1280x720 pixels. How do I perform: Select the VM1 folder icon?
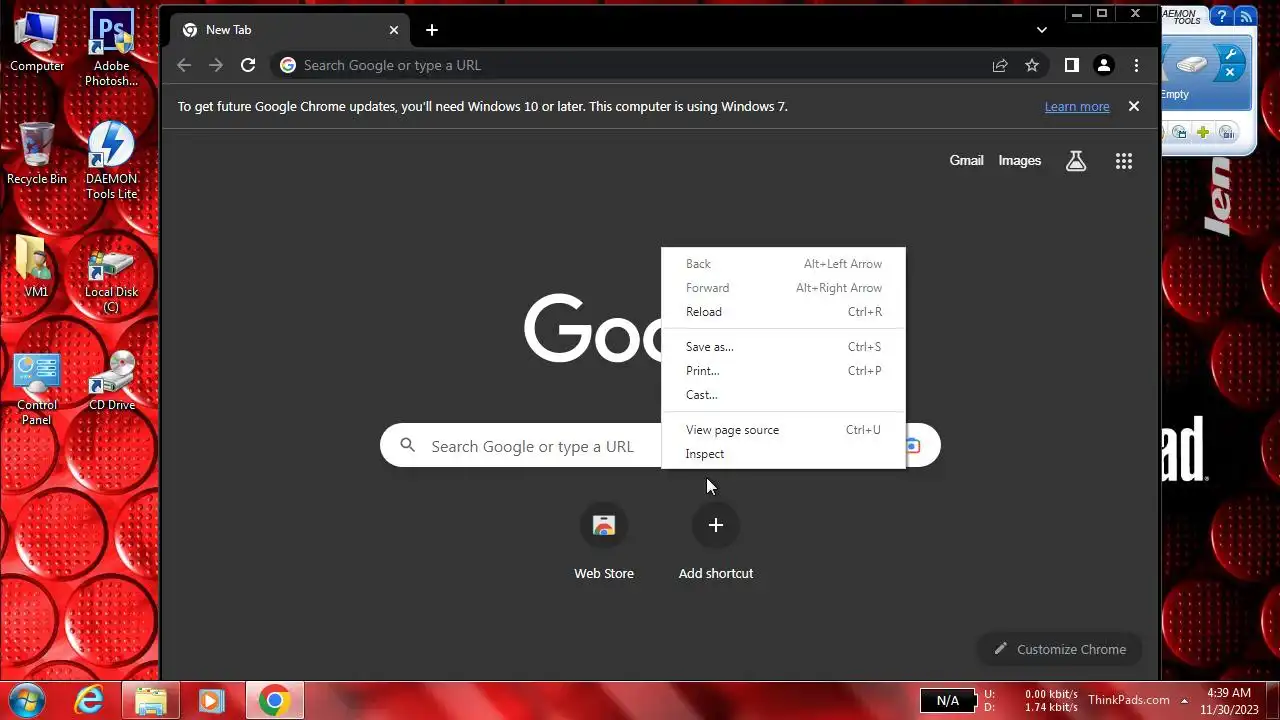36,266
